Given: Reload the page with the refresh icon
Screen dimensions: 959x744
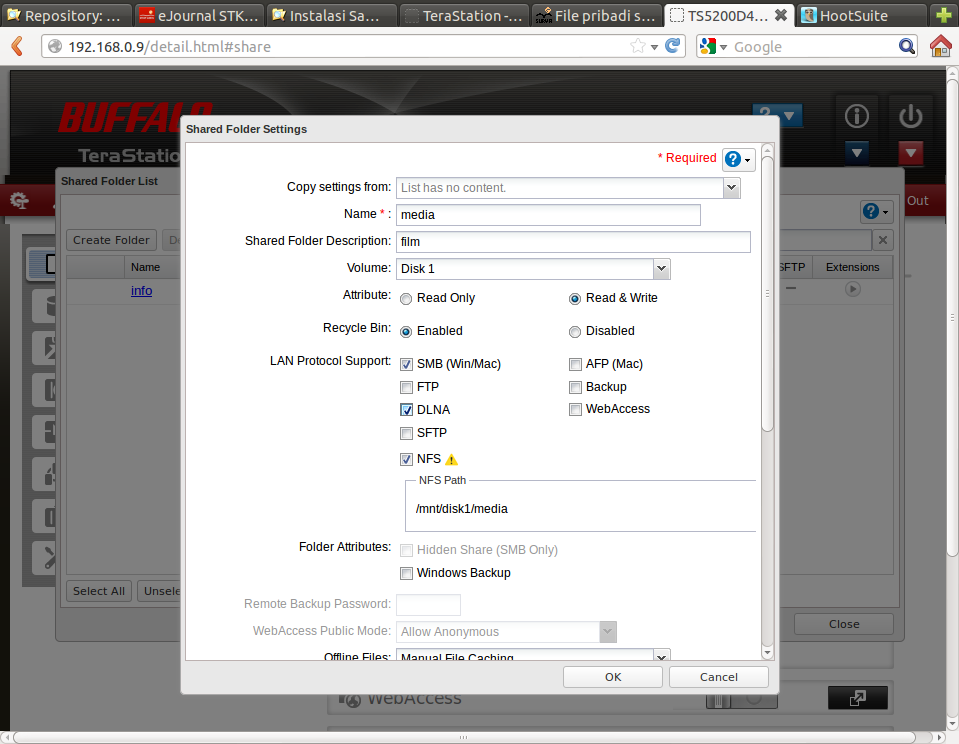Looking at the screenshot, I should [x=674, y=46].
